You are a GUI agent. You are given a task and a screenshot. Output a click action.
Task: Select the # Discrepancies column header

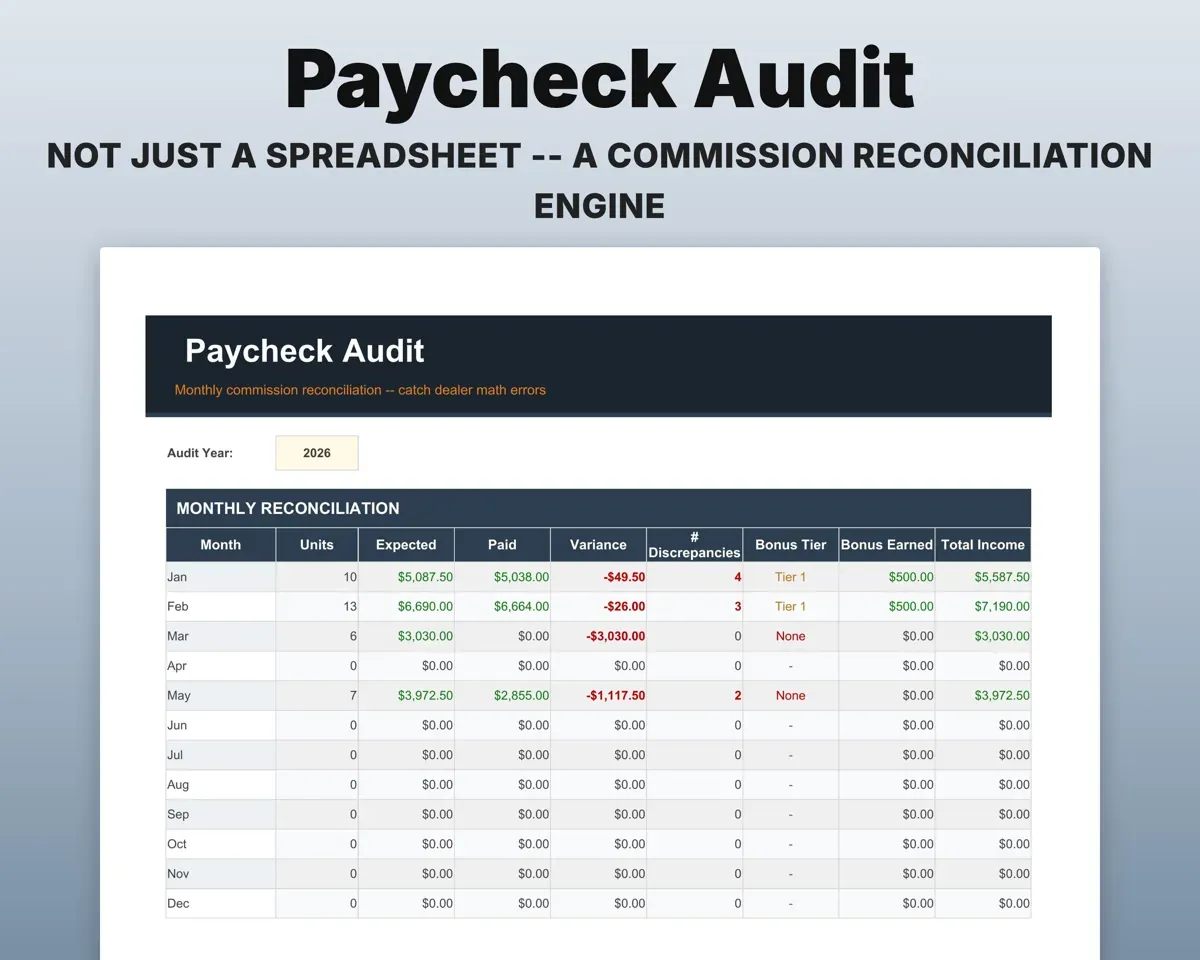694,545
